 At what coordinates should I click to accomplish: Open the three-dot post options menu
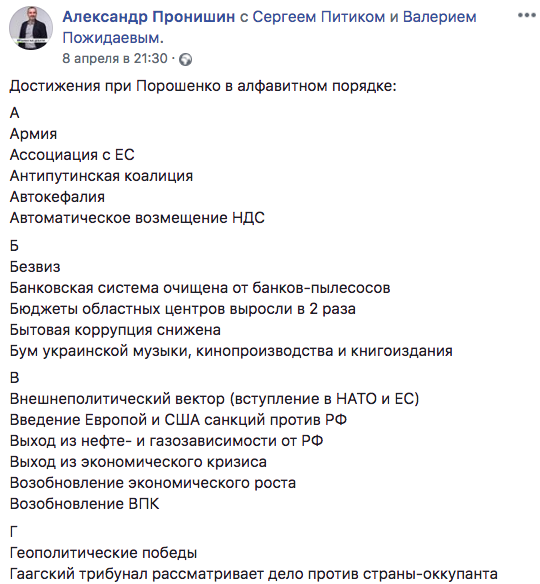[526, 16]
